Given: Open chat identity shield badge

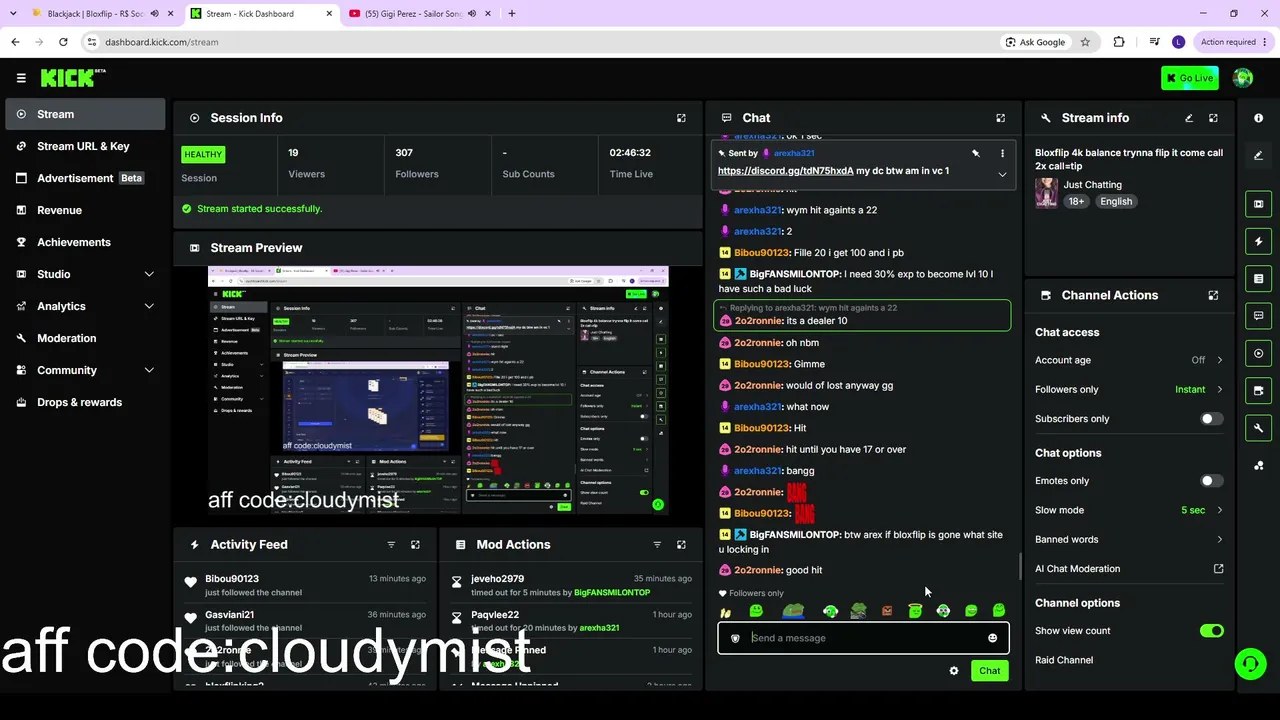Looking at the screenshot, I should 735,638.
